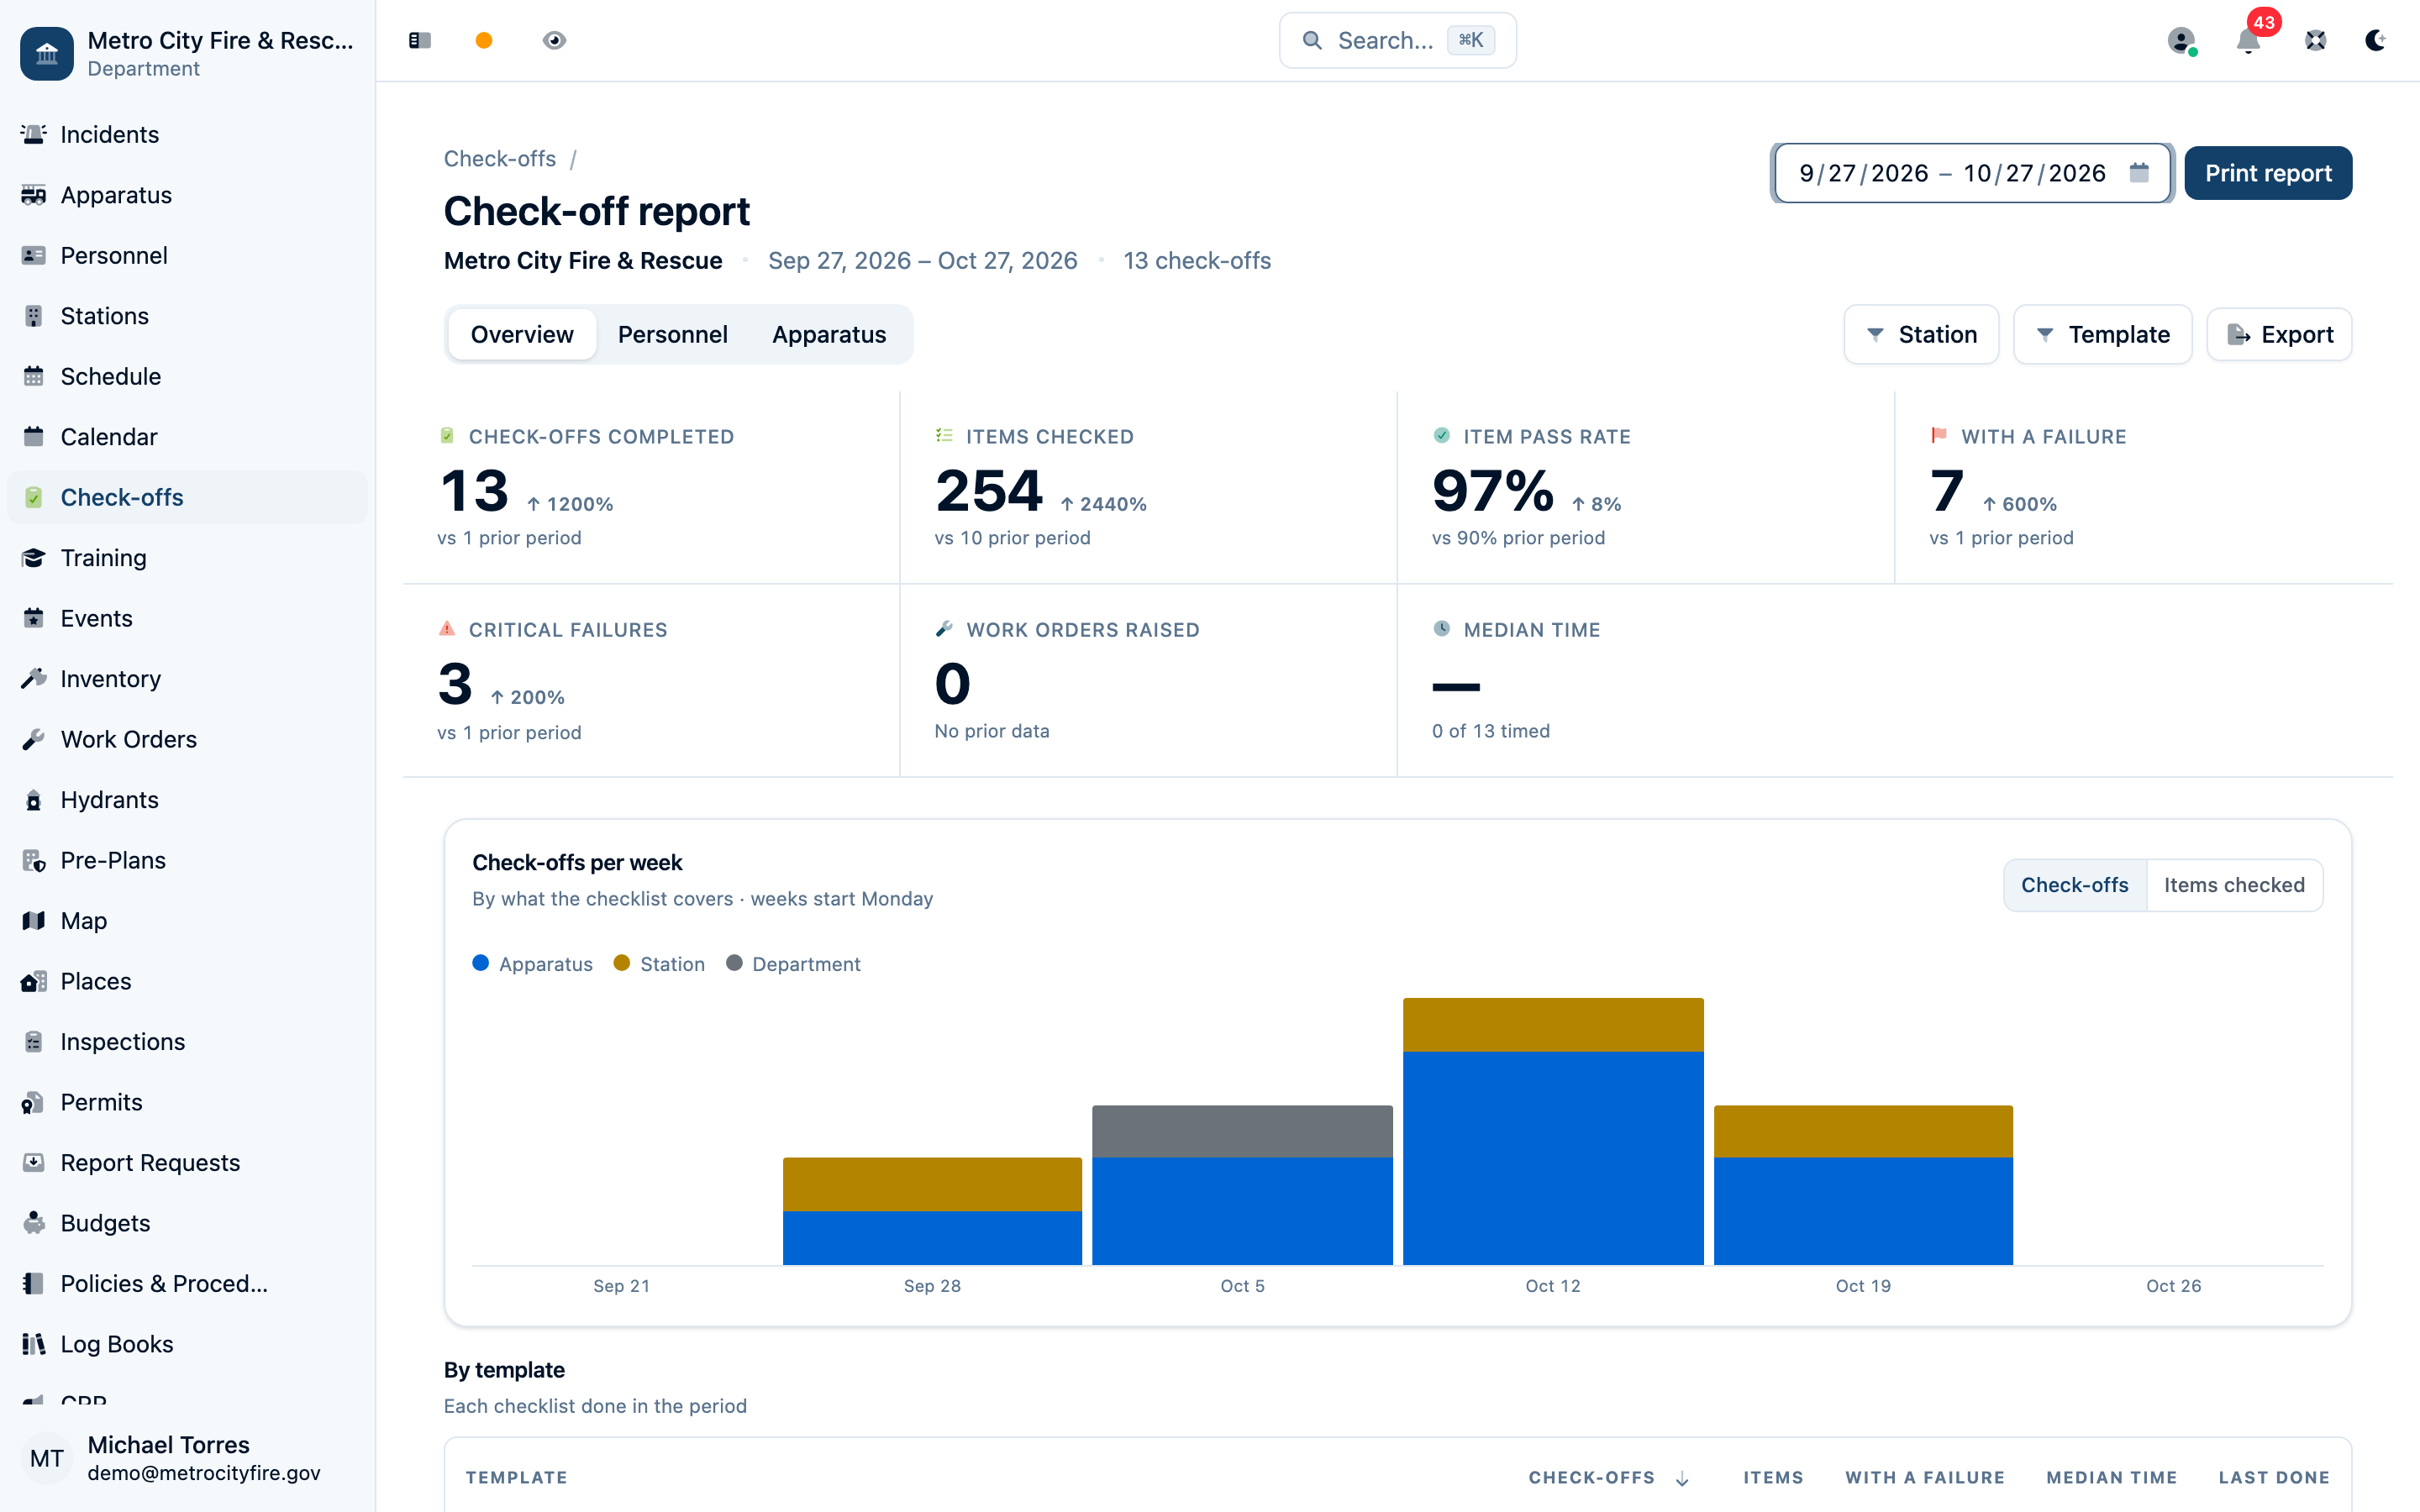2420x1512 pixels.
Task: Follow the Check-offs breadcrumb link
Action: point(499,159)
